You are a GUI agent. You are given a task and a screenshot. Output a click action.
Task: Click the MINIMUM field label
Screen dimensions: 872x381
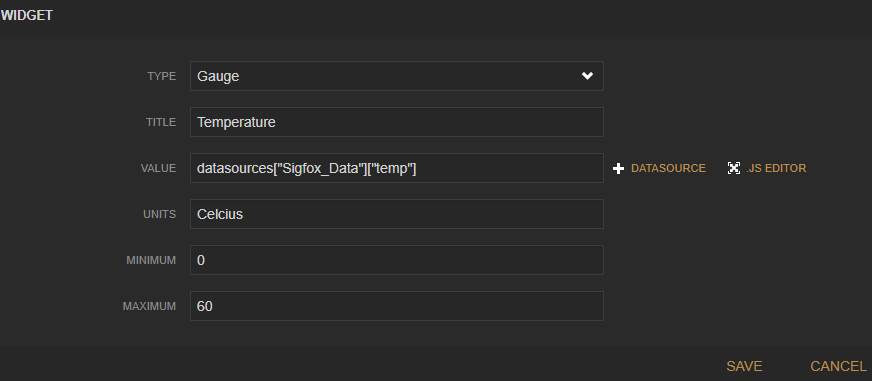click(x=151, y=260)
